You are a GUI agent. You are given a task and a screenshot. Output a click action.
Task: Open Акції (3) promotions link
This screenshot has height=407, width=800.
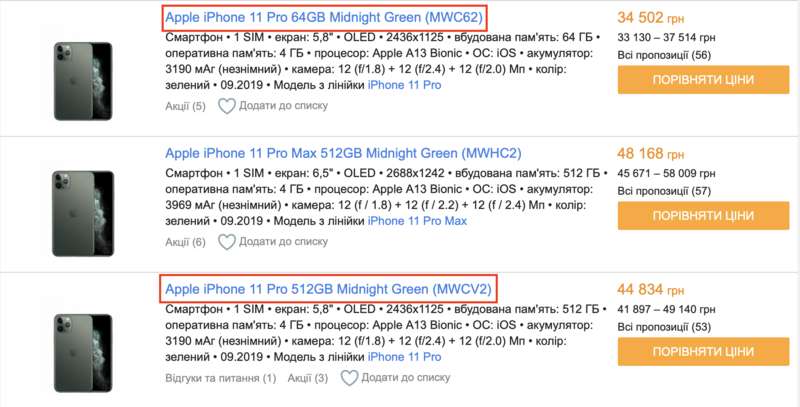click(x=307, y=378)
